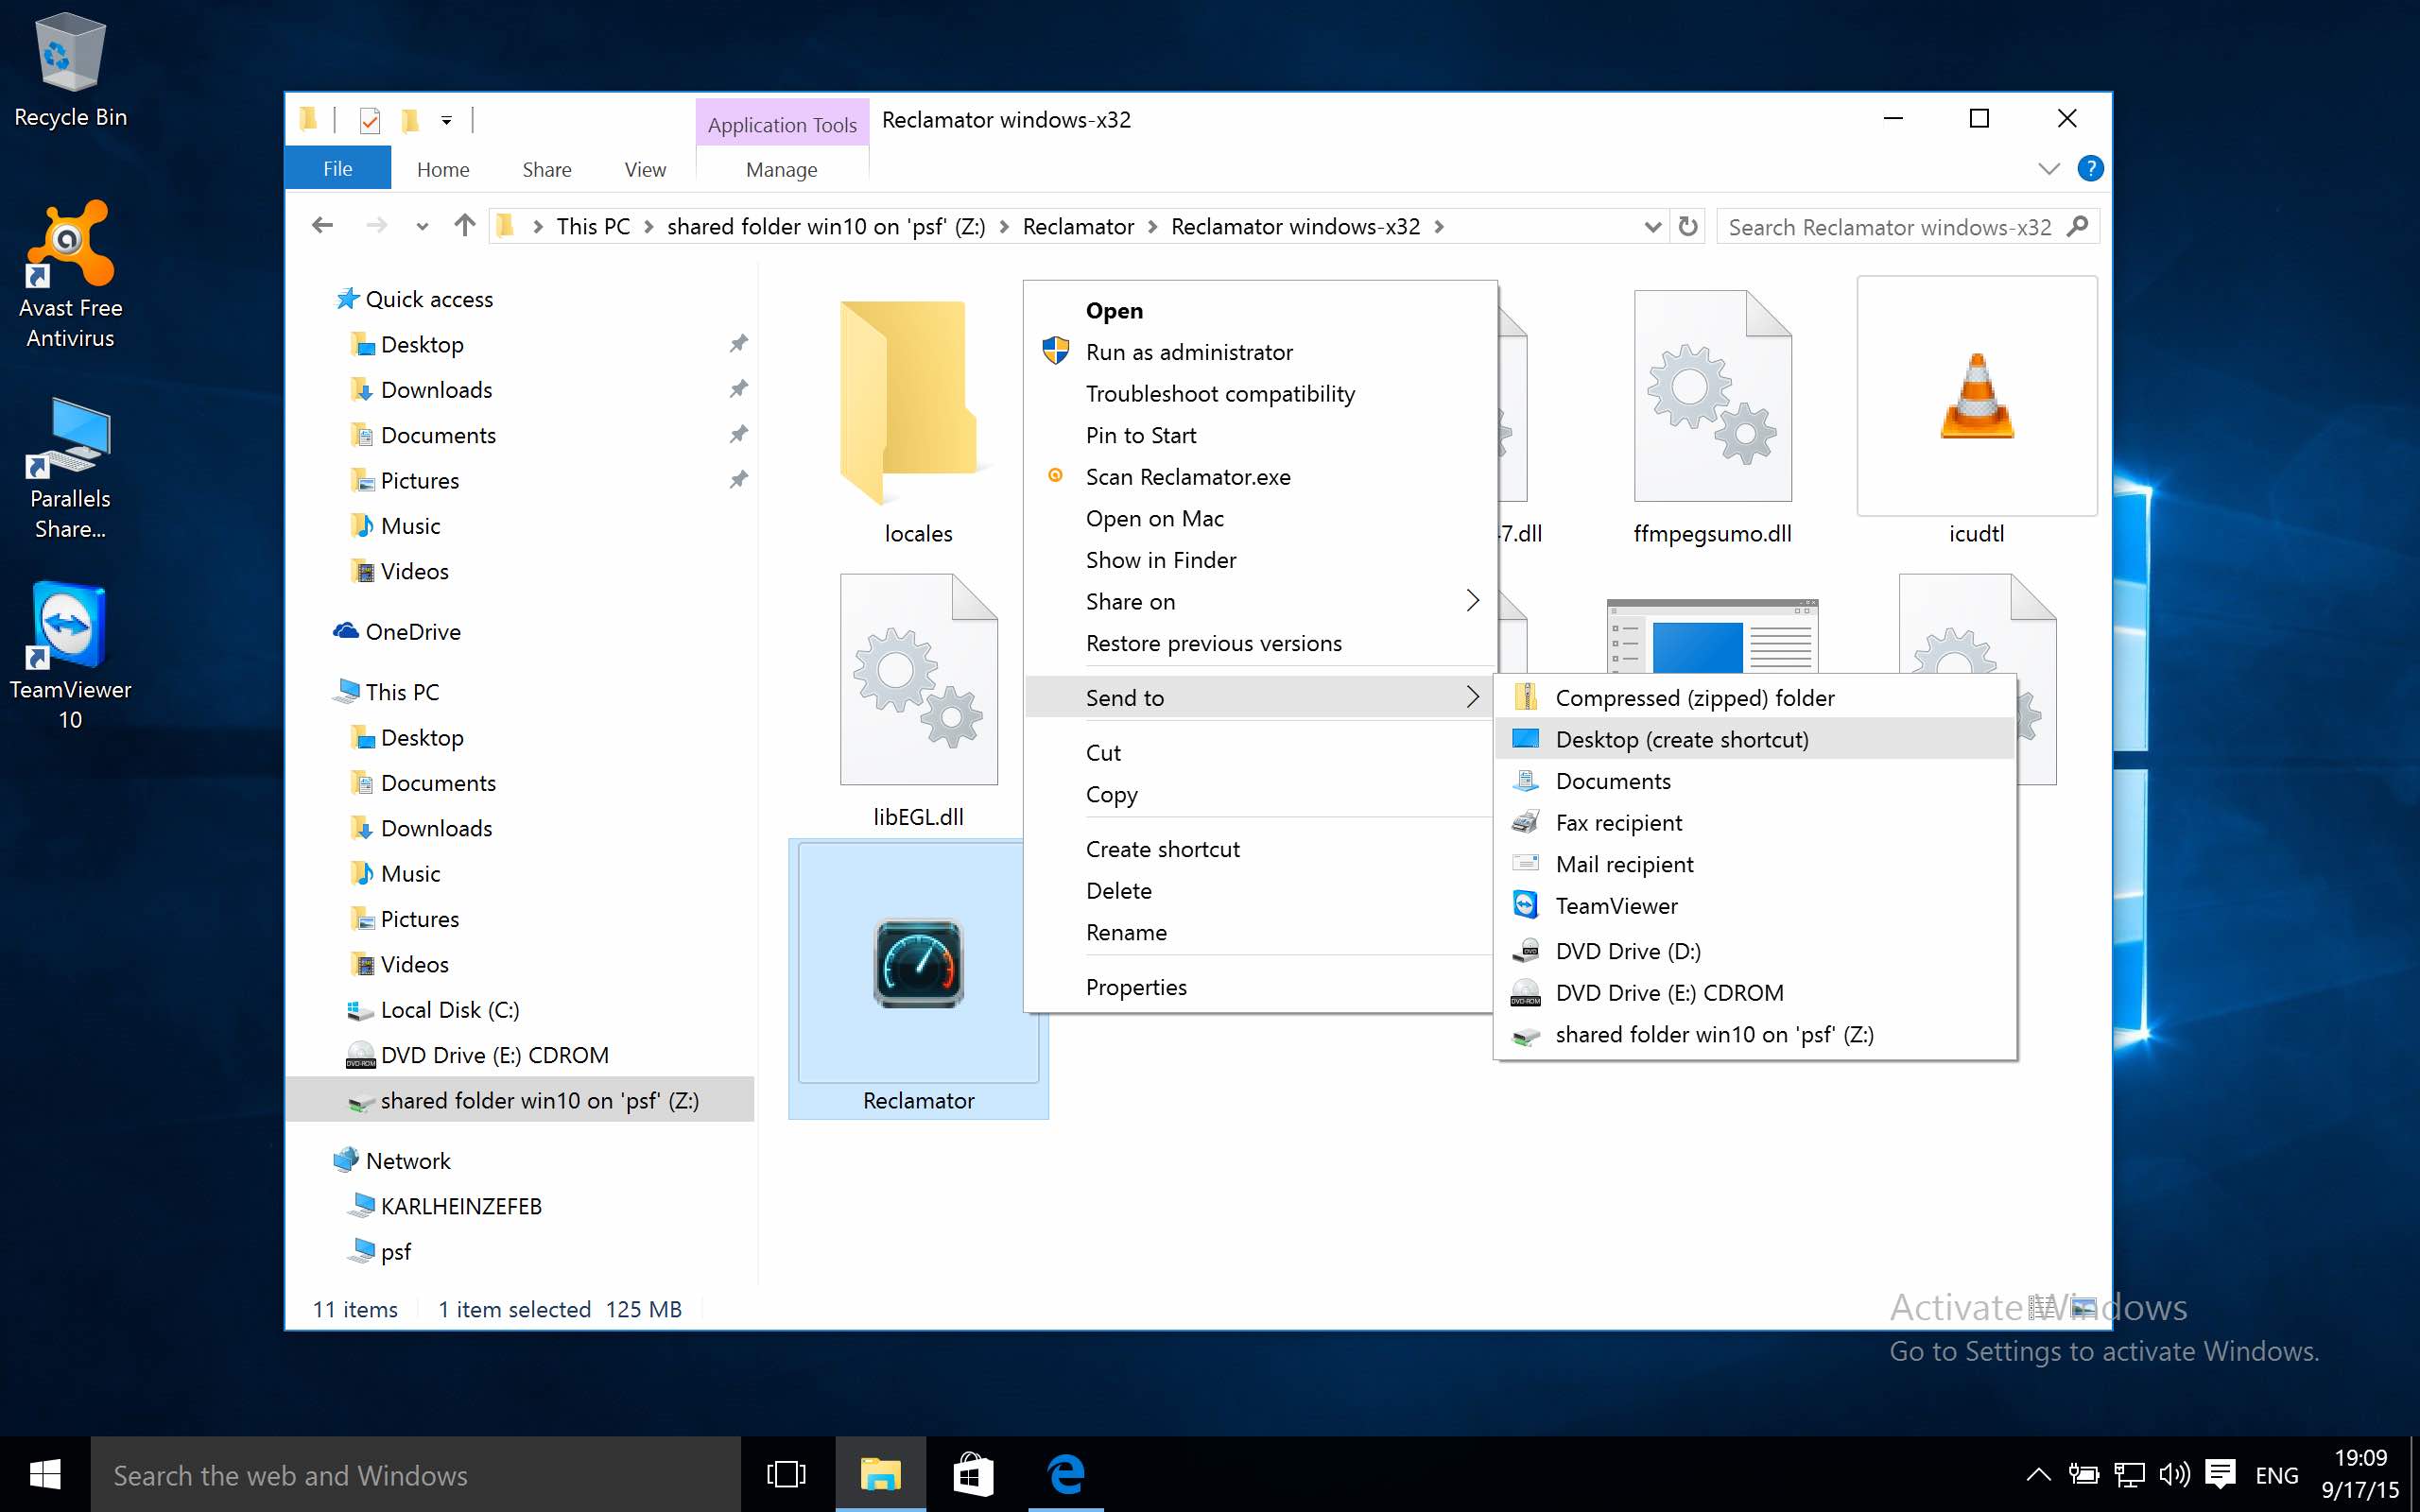Open Explorer help question mark icon
Image resolution: width=2420 pixels, height=1512 pixels.
click(2090, 168)
